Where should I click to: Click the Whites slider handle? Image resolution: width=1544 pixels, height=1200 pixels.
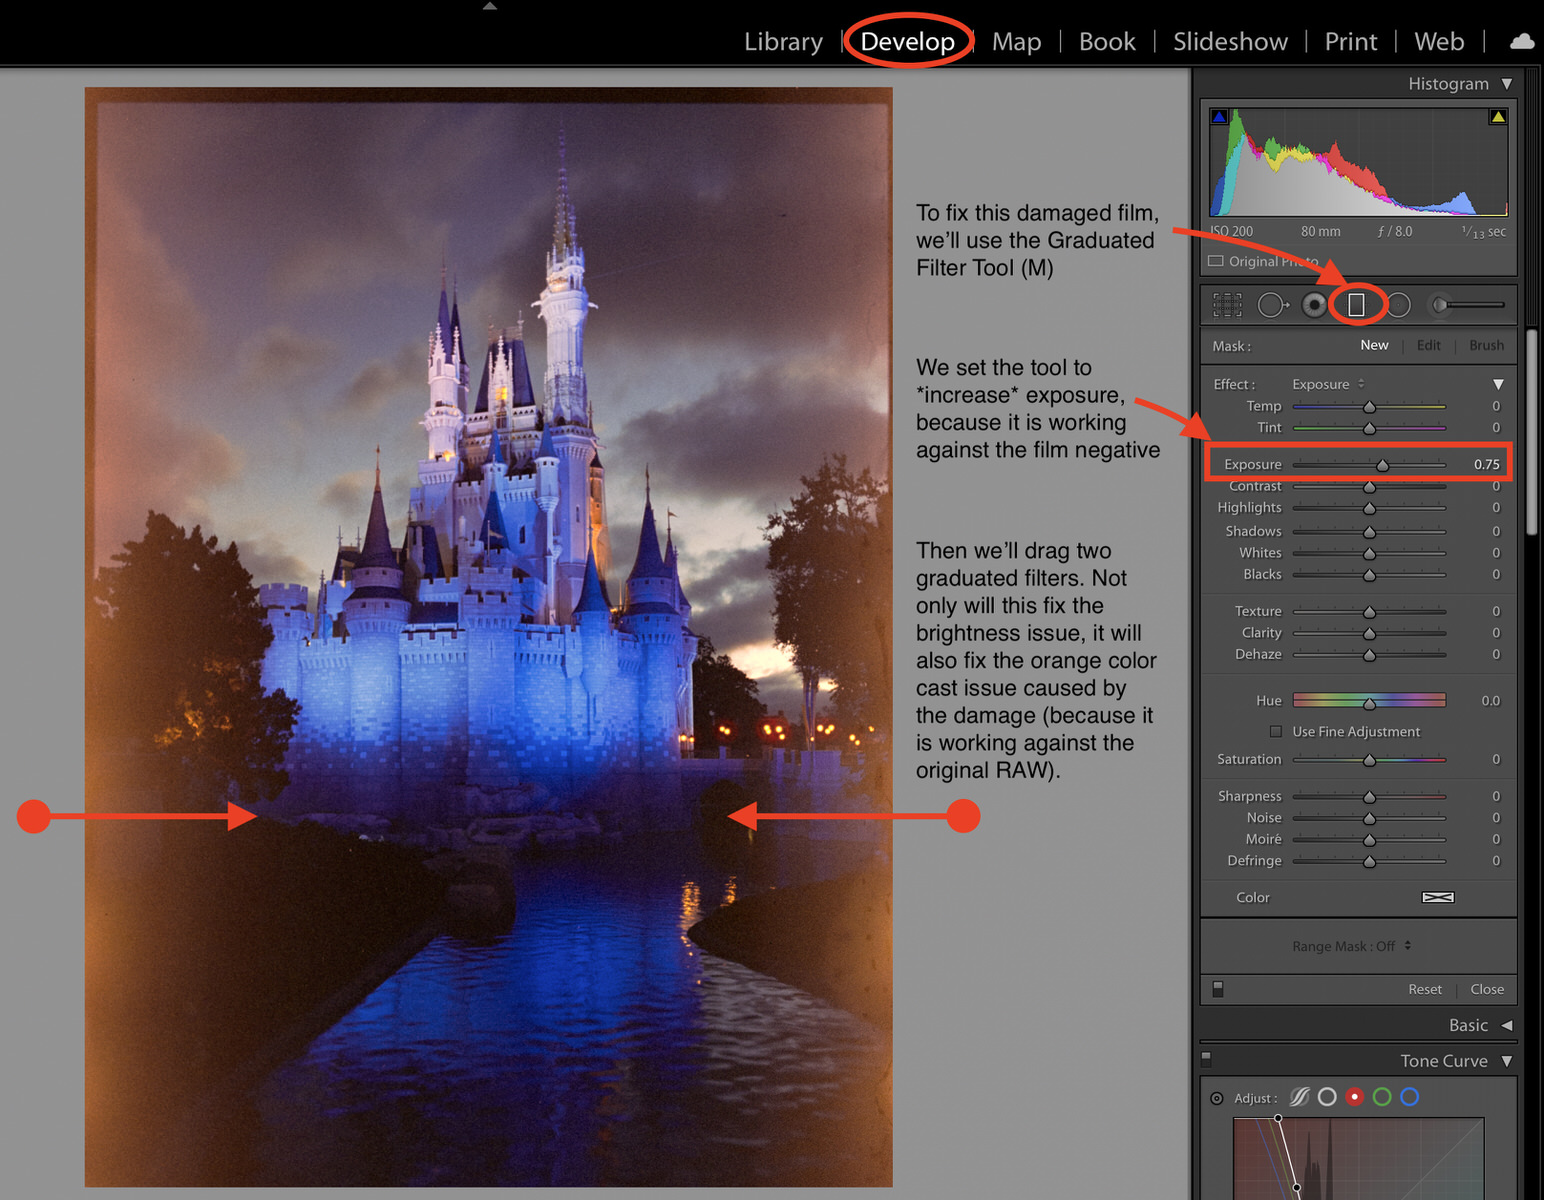[1369, 554]
